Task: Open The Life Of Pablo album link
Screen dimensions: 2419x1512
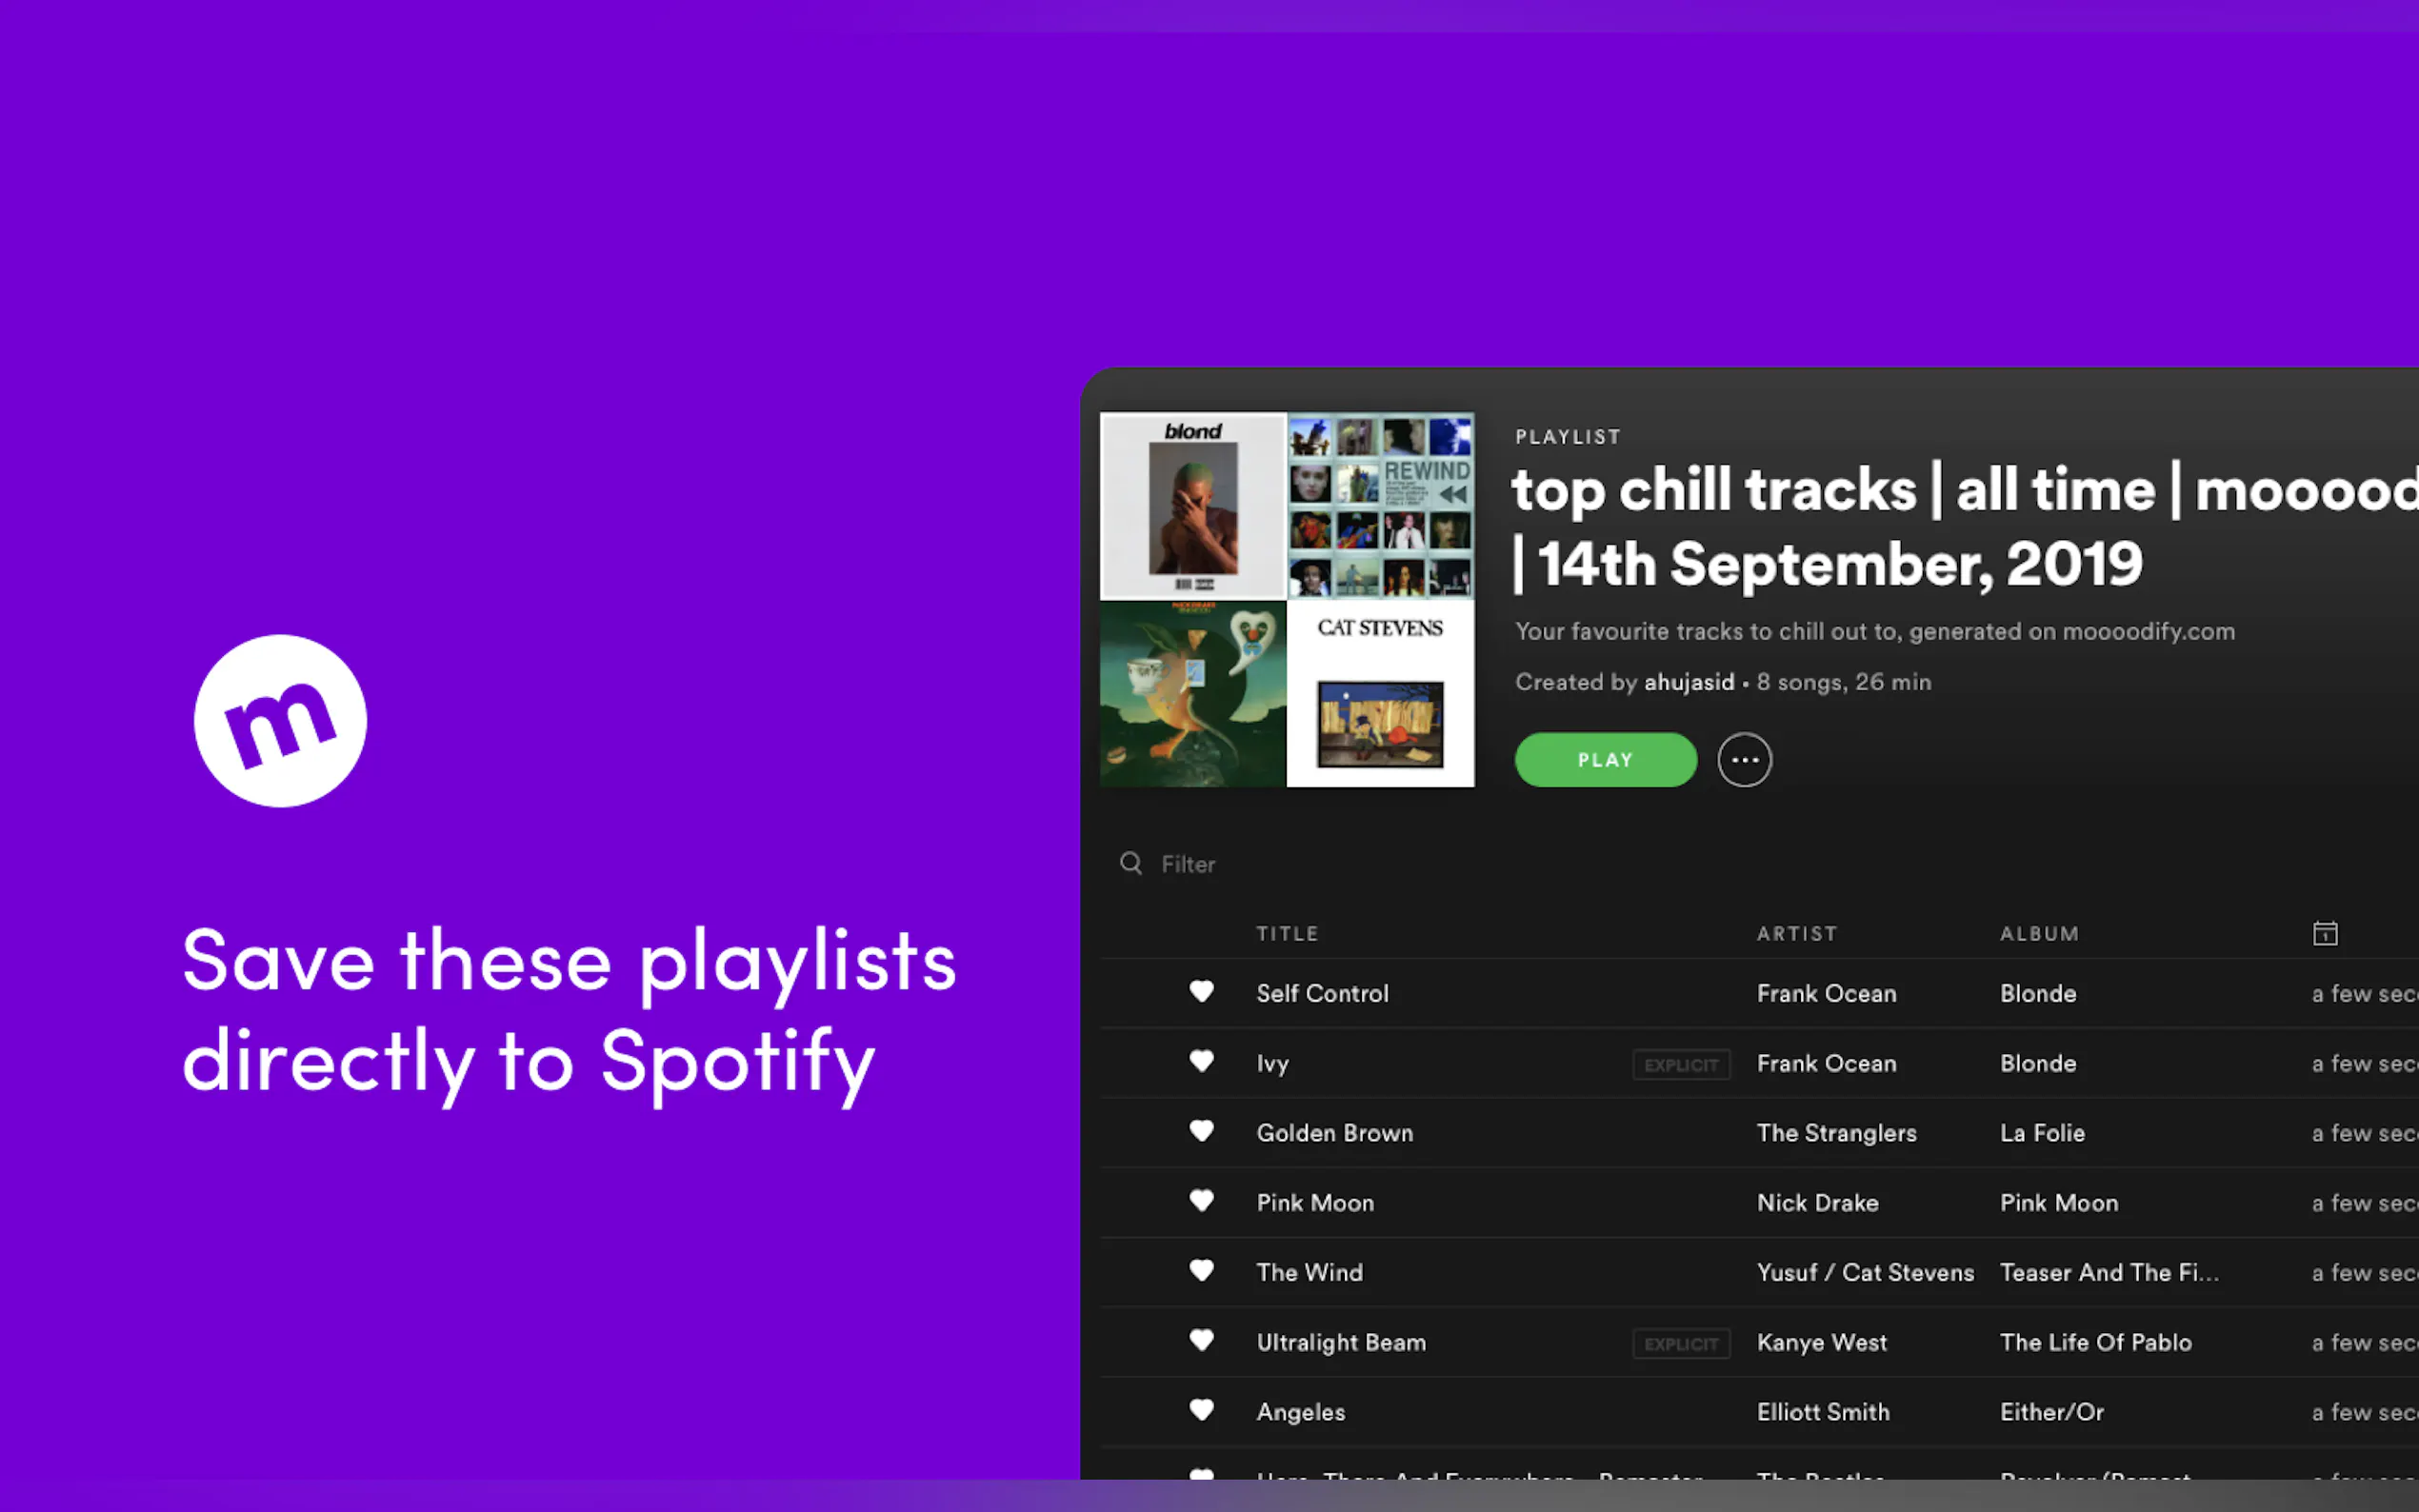Action: pos(2095,1342)
